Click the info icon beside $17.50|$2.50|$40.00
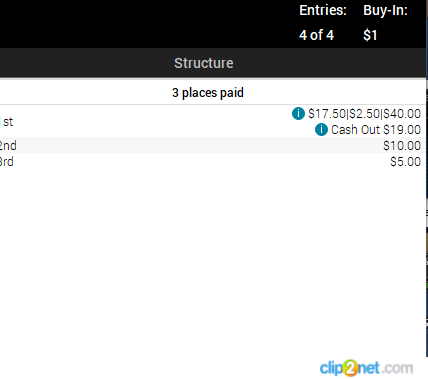 [x=298, y=113]
